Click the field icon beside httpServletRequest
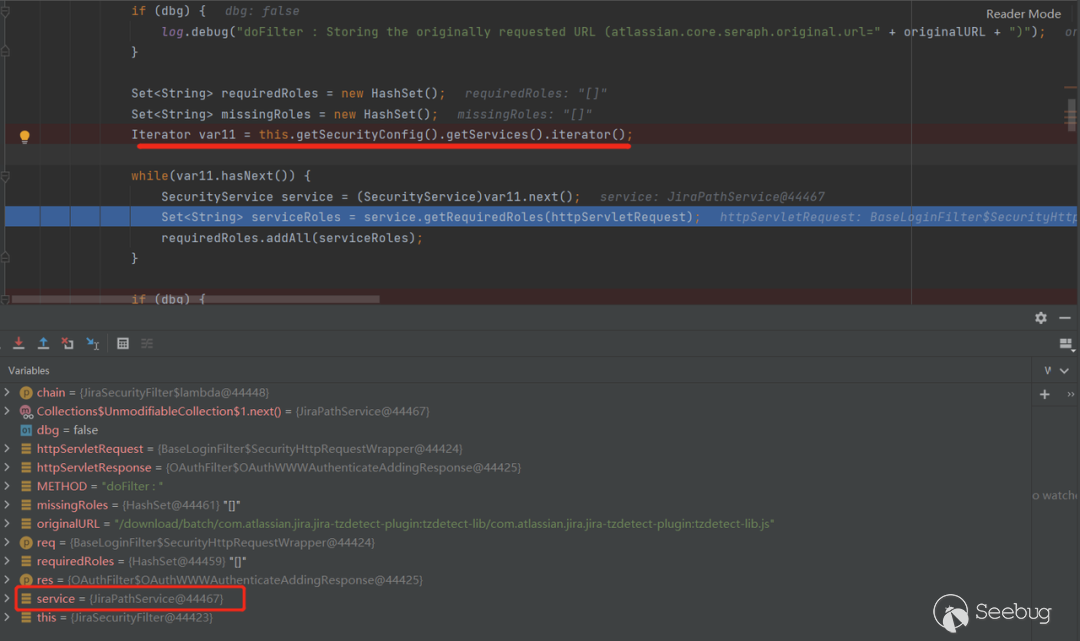The width and height of the screenshot is (1080, 641). 26,448
